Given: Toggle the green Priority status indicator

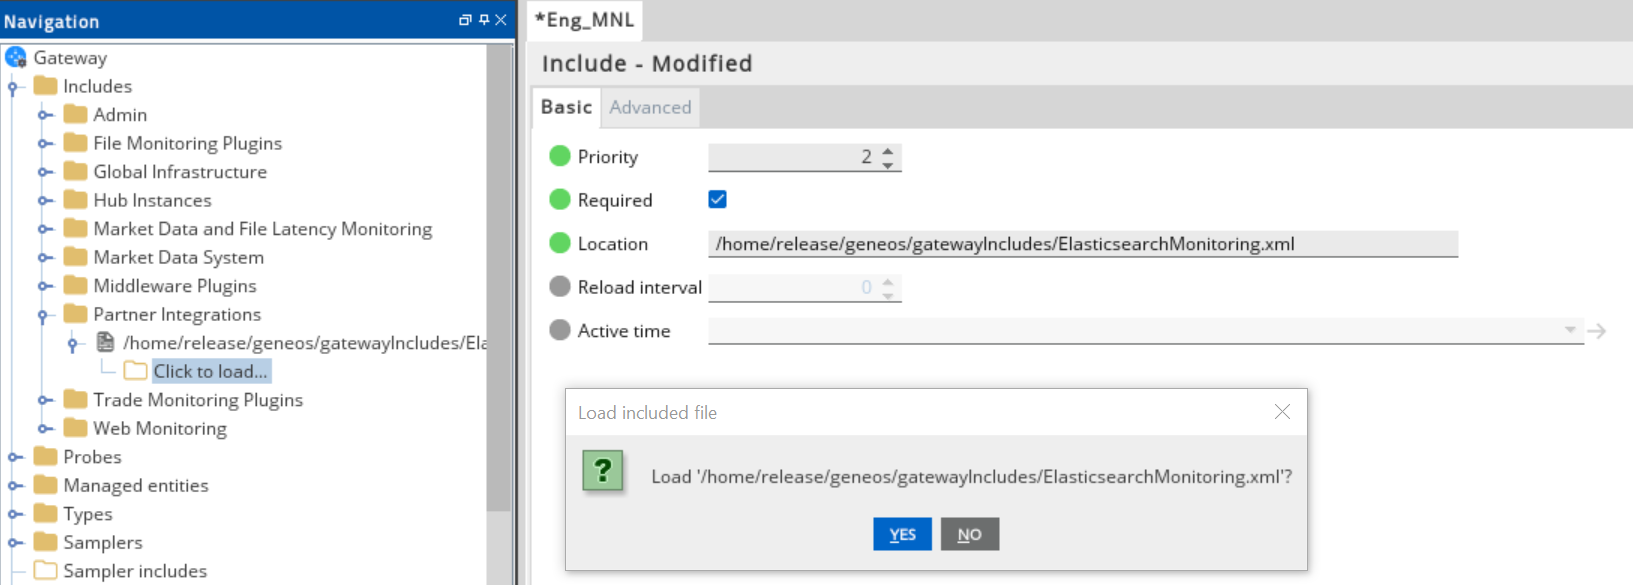Looking at the screenshot, I should [x=560, y=157].
